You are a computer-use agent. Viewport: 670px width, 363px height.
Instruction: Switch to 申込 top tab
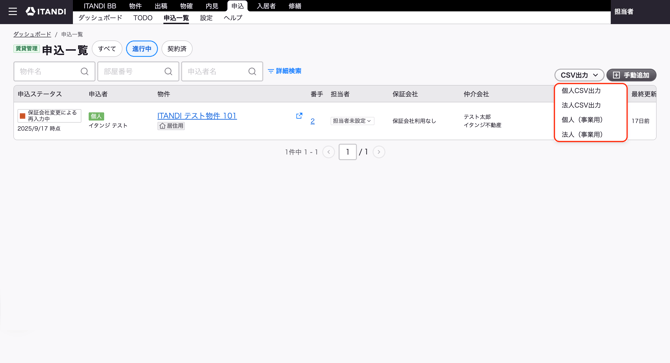click(237, 6)
